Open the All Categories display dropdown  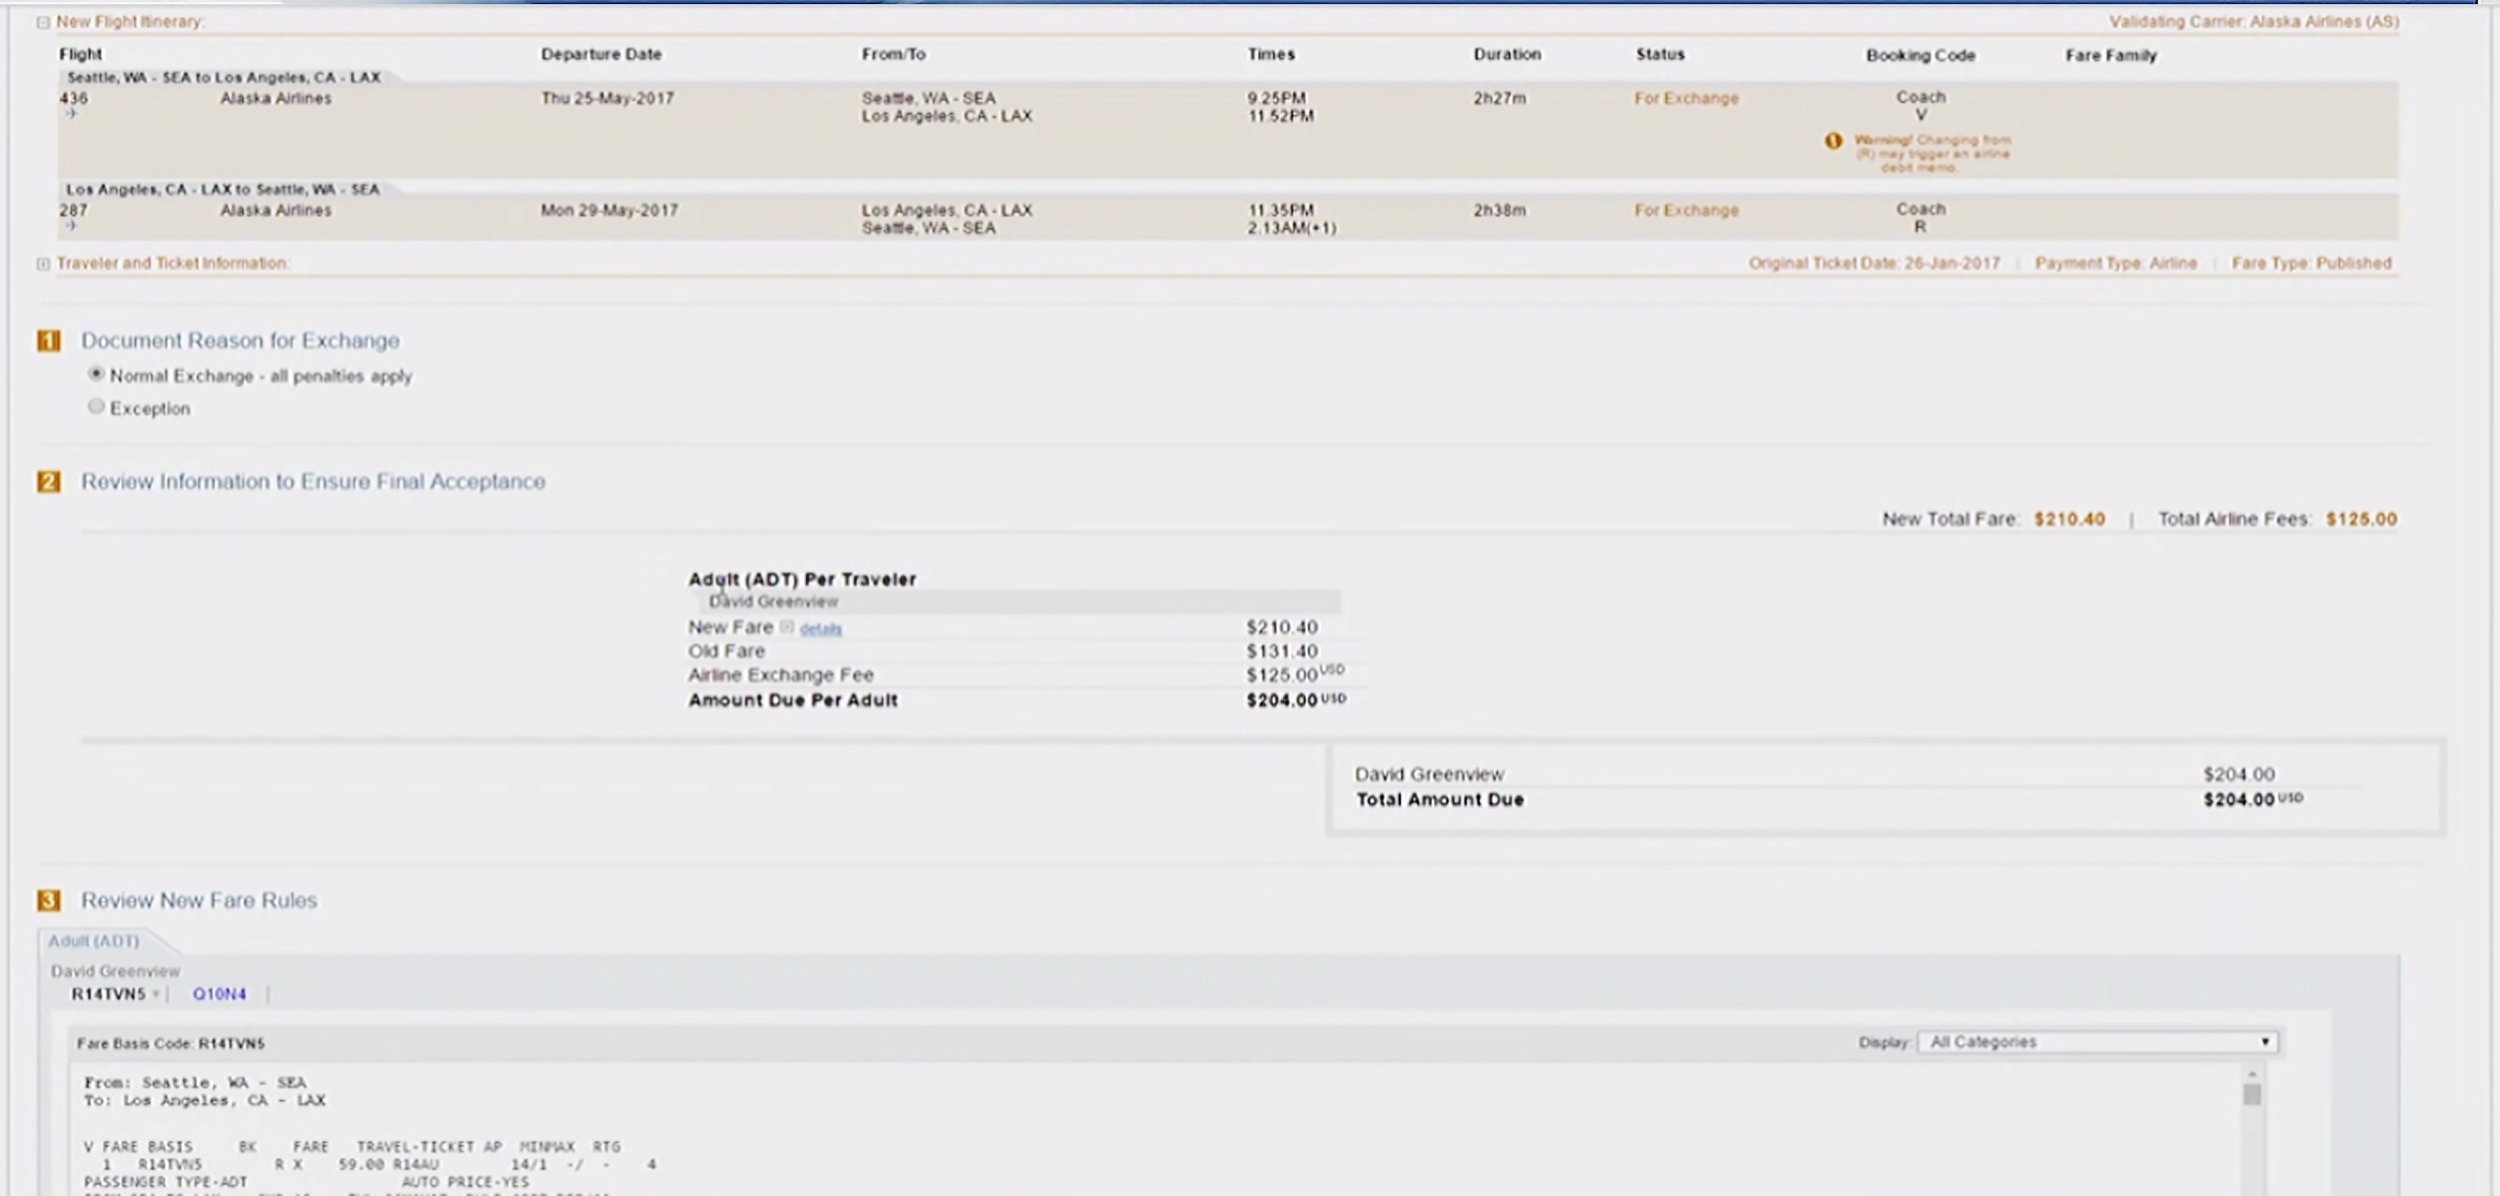[2097, 1042]
